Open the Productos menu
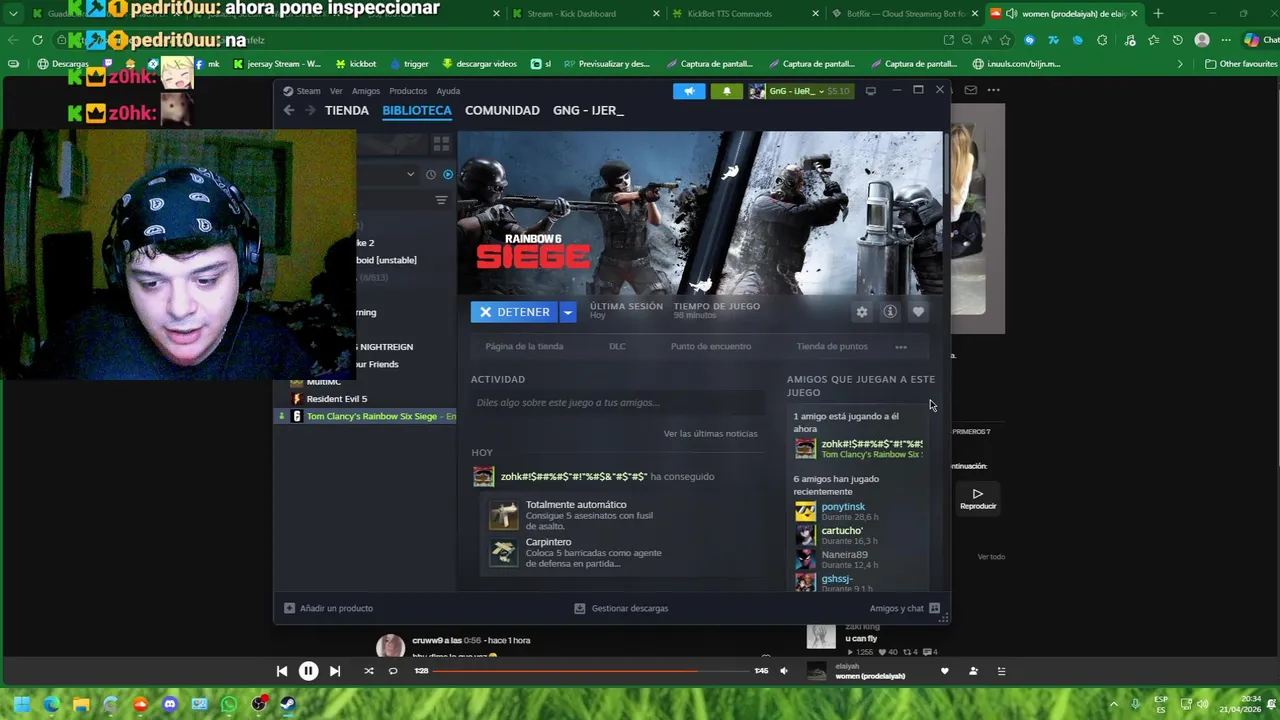Viewport: 1280px width, 720px height. pos(408,91)
